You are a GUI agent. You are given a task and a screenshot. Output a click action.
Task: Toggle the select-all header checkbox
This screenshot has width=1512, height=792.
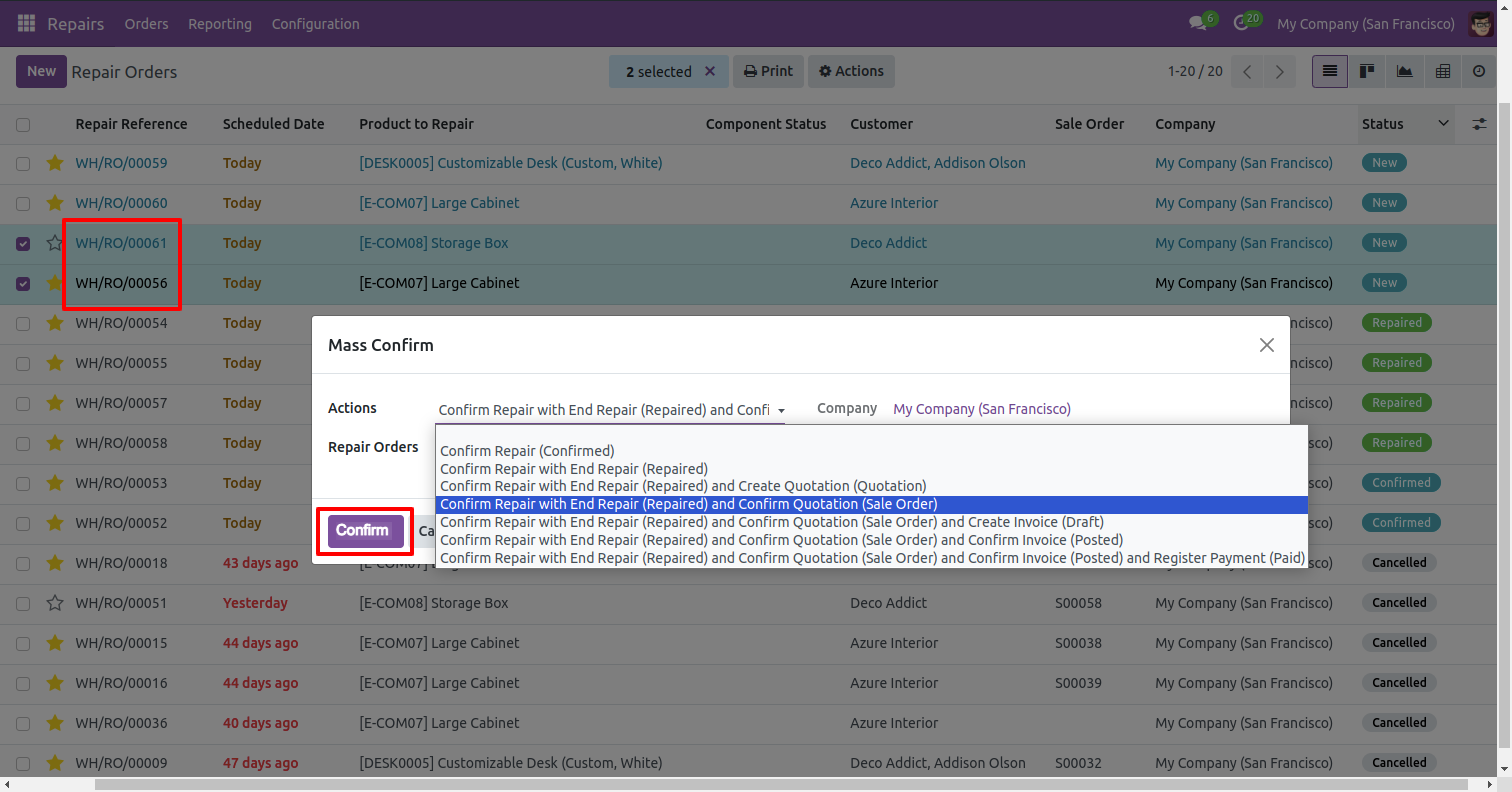23,124
